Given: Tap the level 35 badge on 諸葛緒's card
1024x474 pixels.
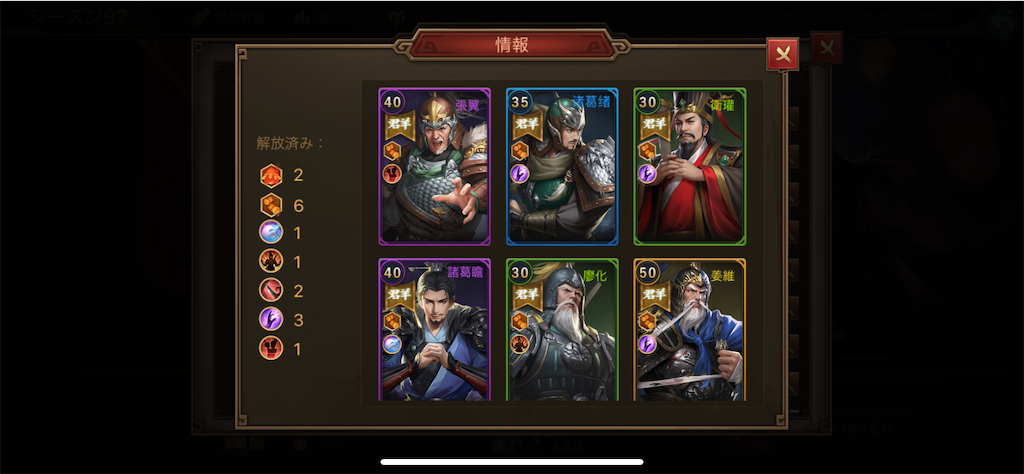Looking at the screenshot, I should tap(520, 103).
